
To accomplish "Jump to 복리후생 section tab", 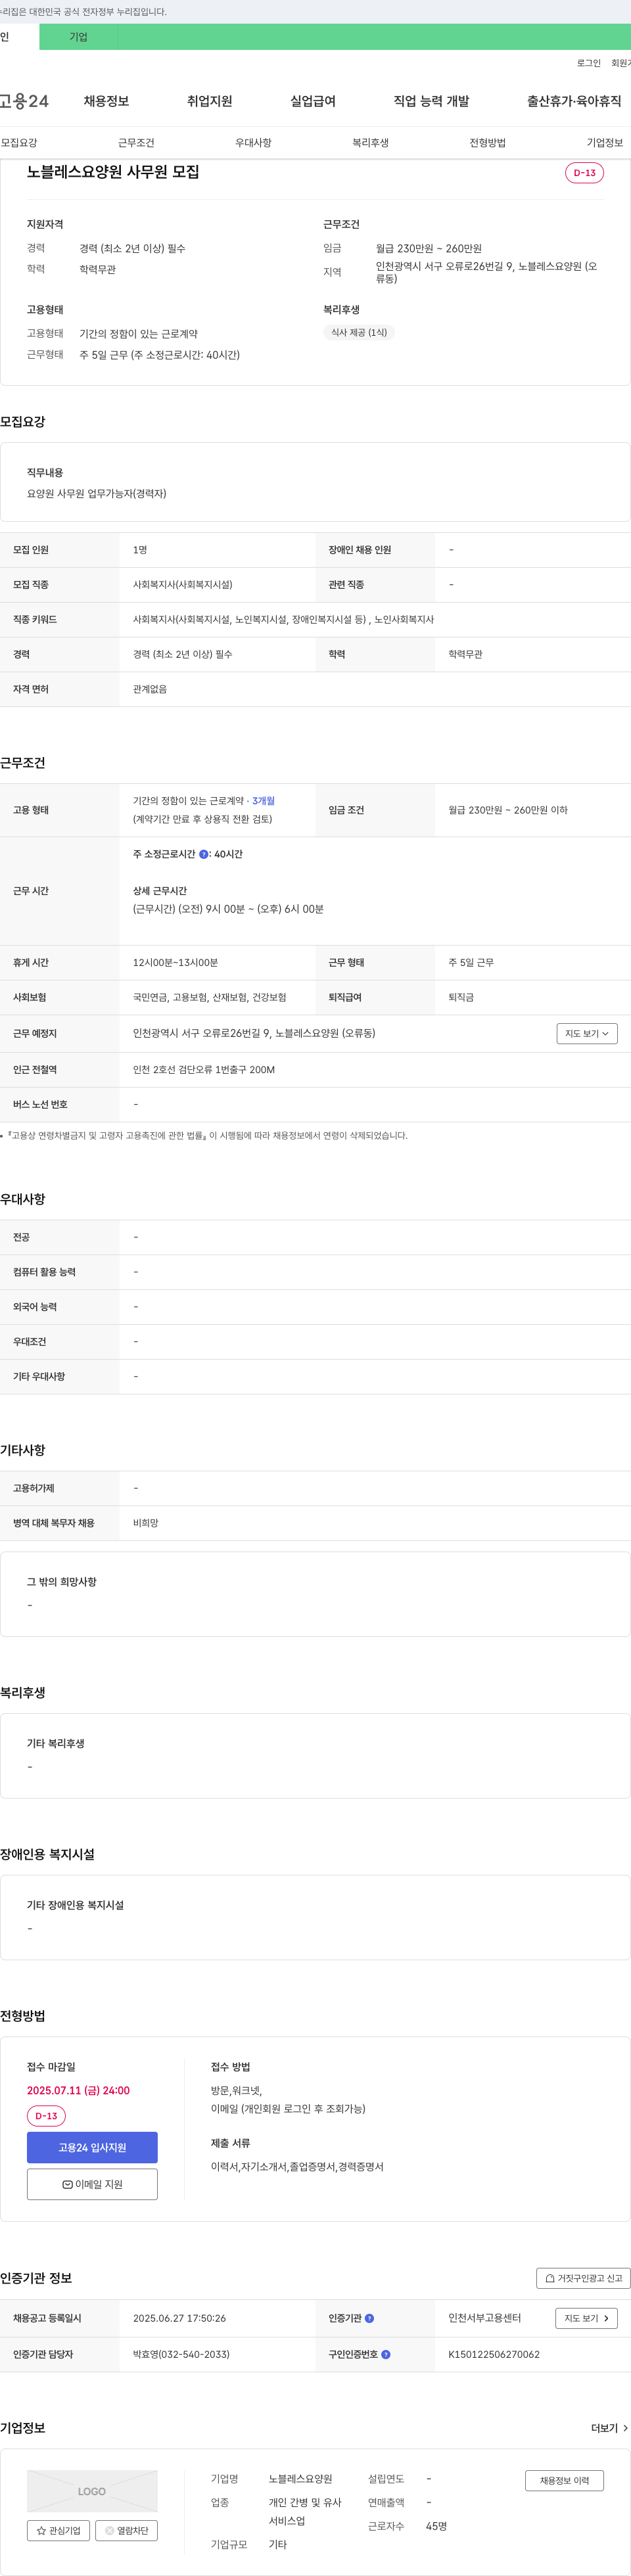I will coord(370,143).
